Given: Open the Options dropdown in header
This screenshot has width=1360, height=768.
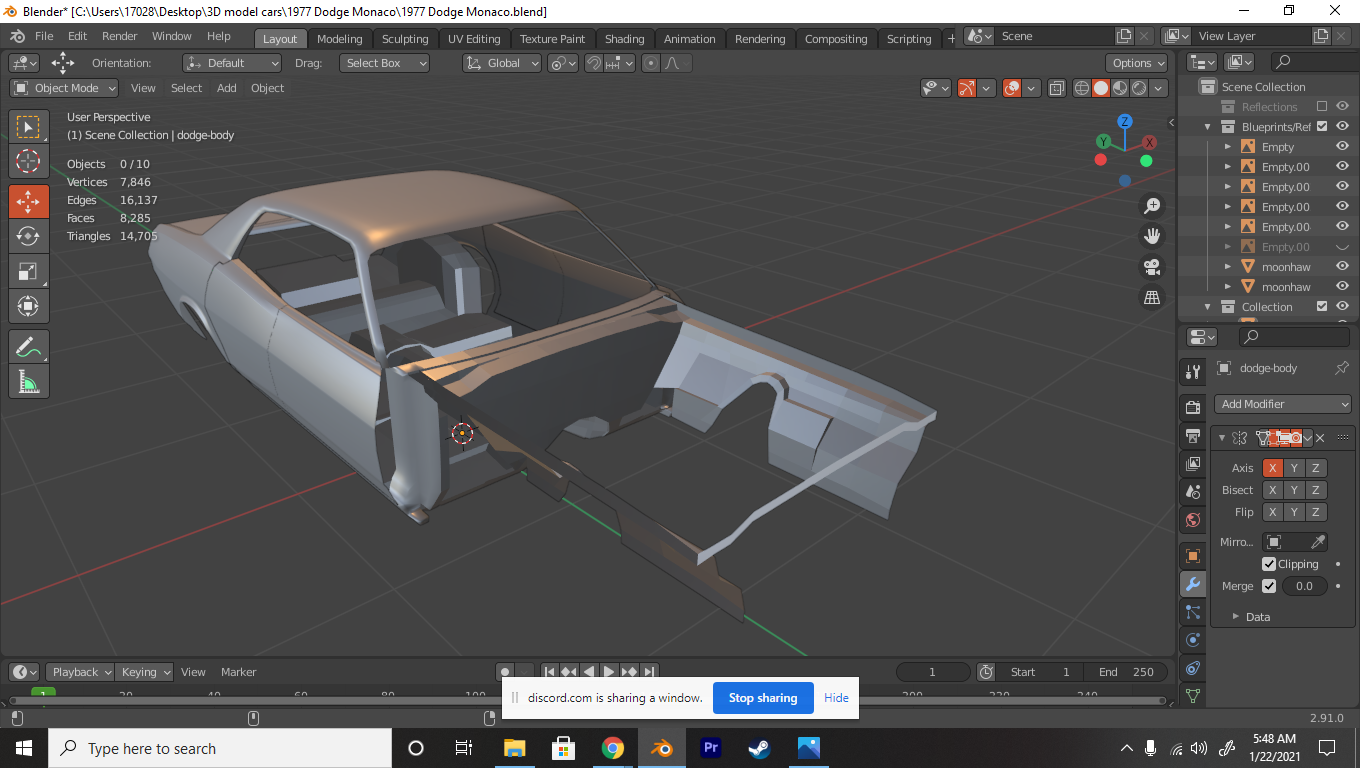Looking at the screenshot, I should [1137, 63].
